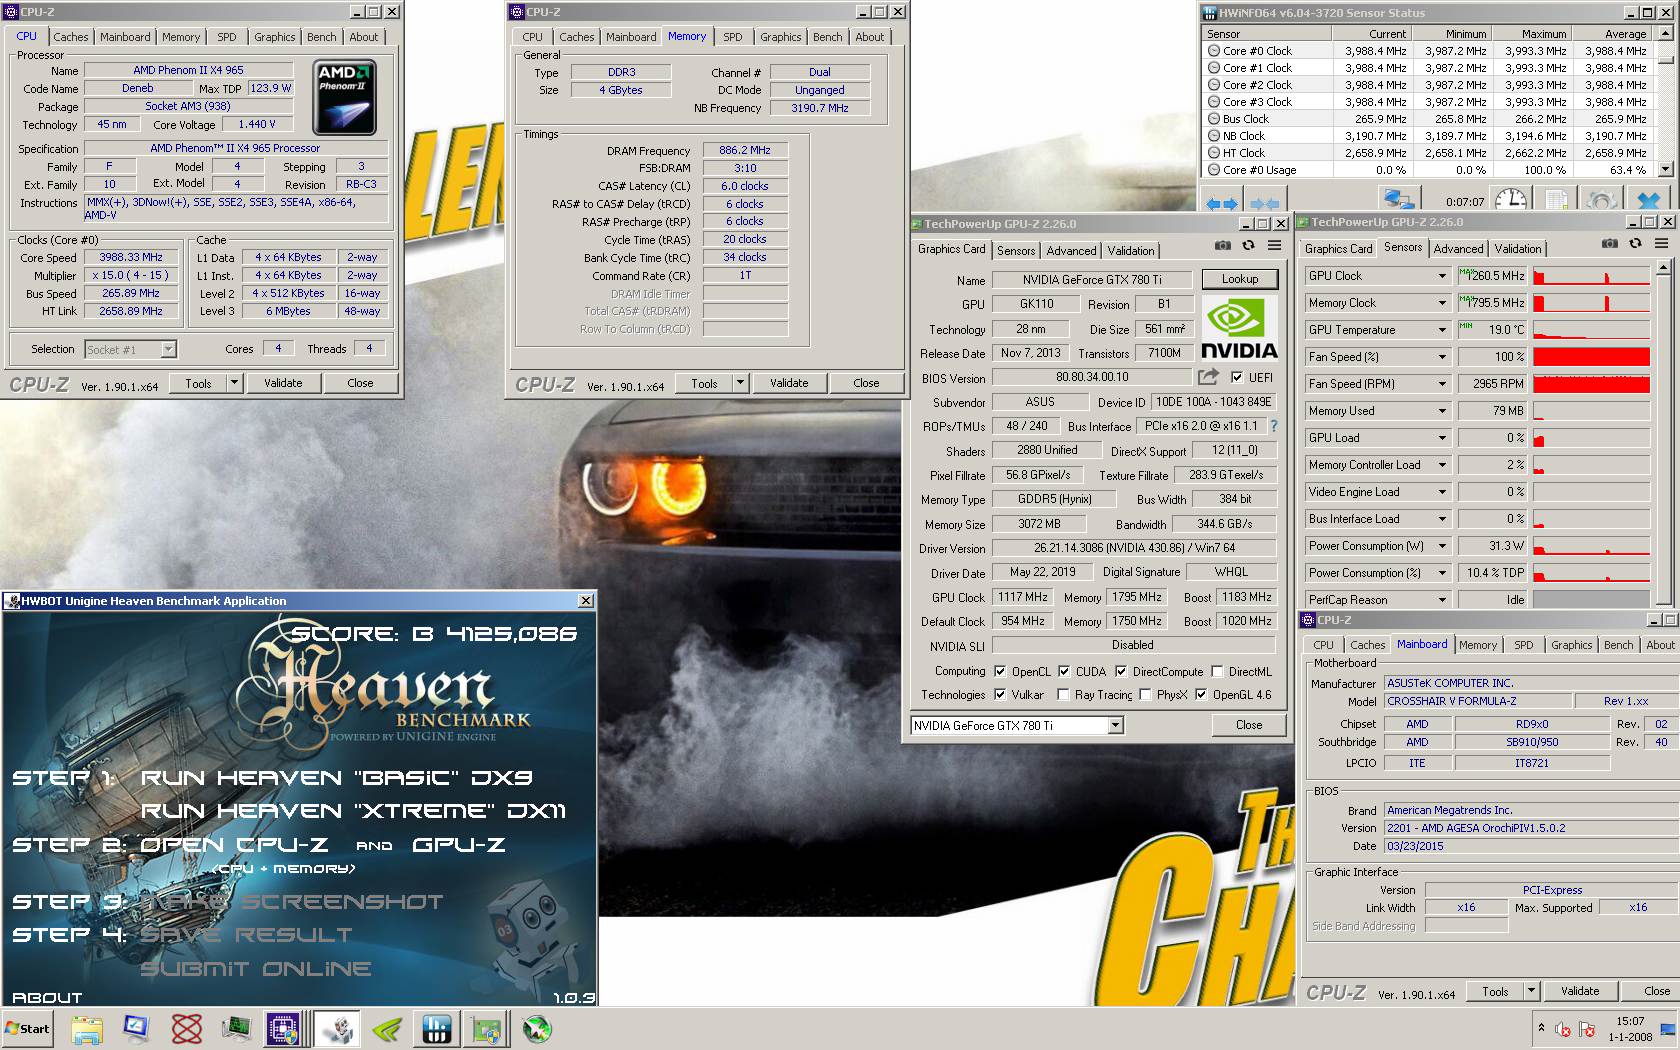Screen dimensions: 1680x1050
Task: Open HWiNFO sensor settings gear icon
Action: 1601,200
